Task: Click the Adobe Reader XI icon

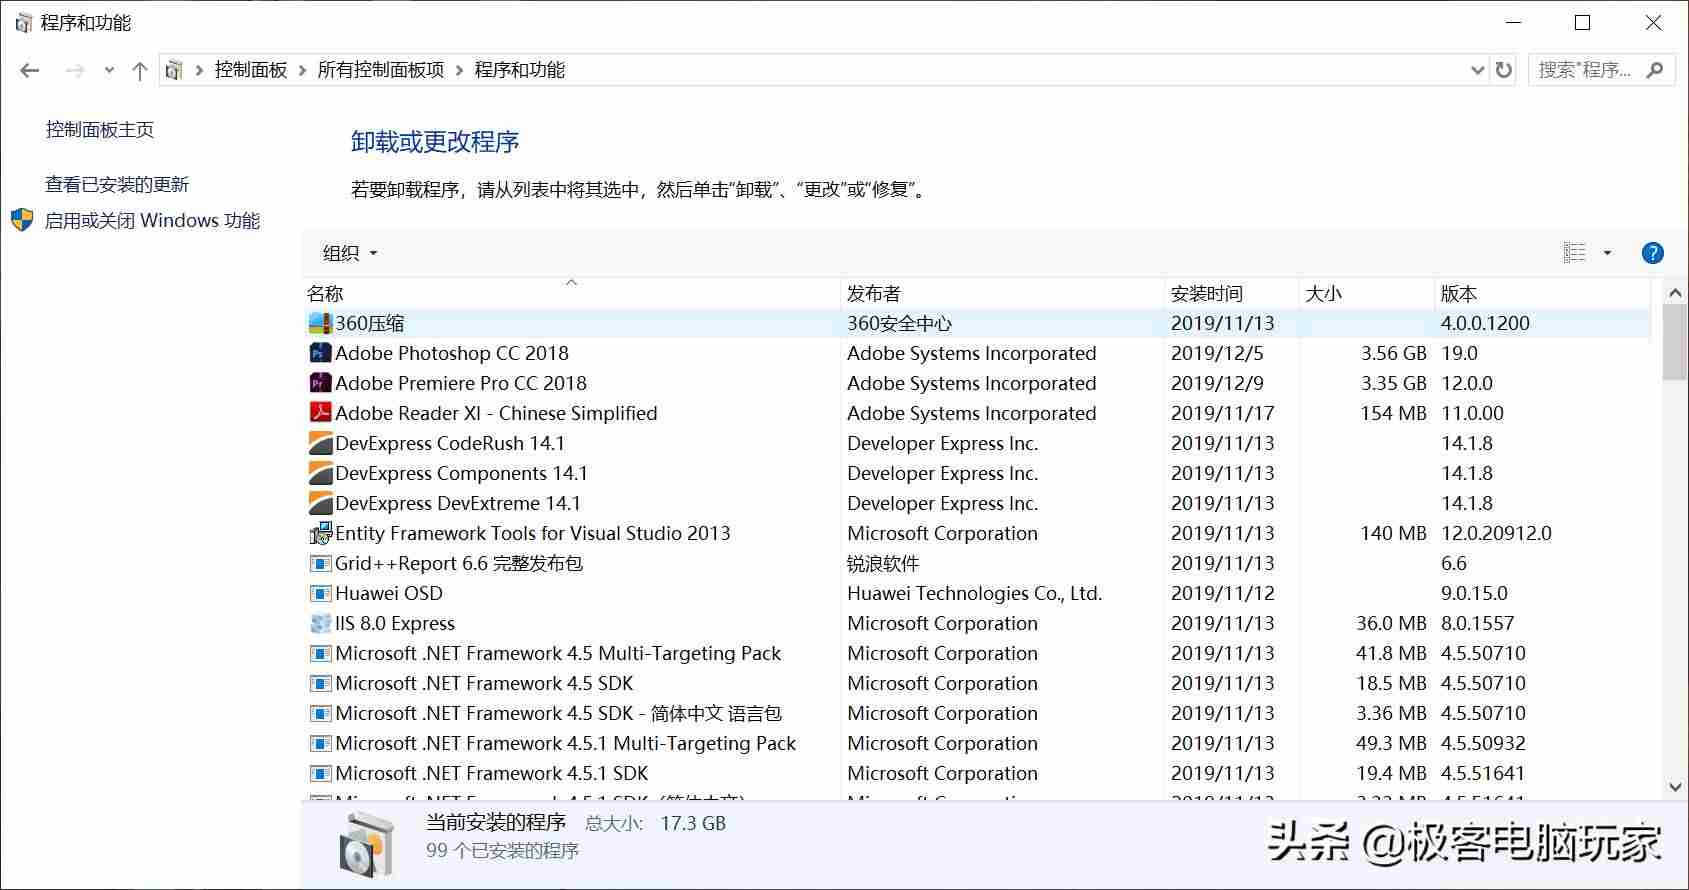Action: pyautogui.click(x=320, y=413)
